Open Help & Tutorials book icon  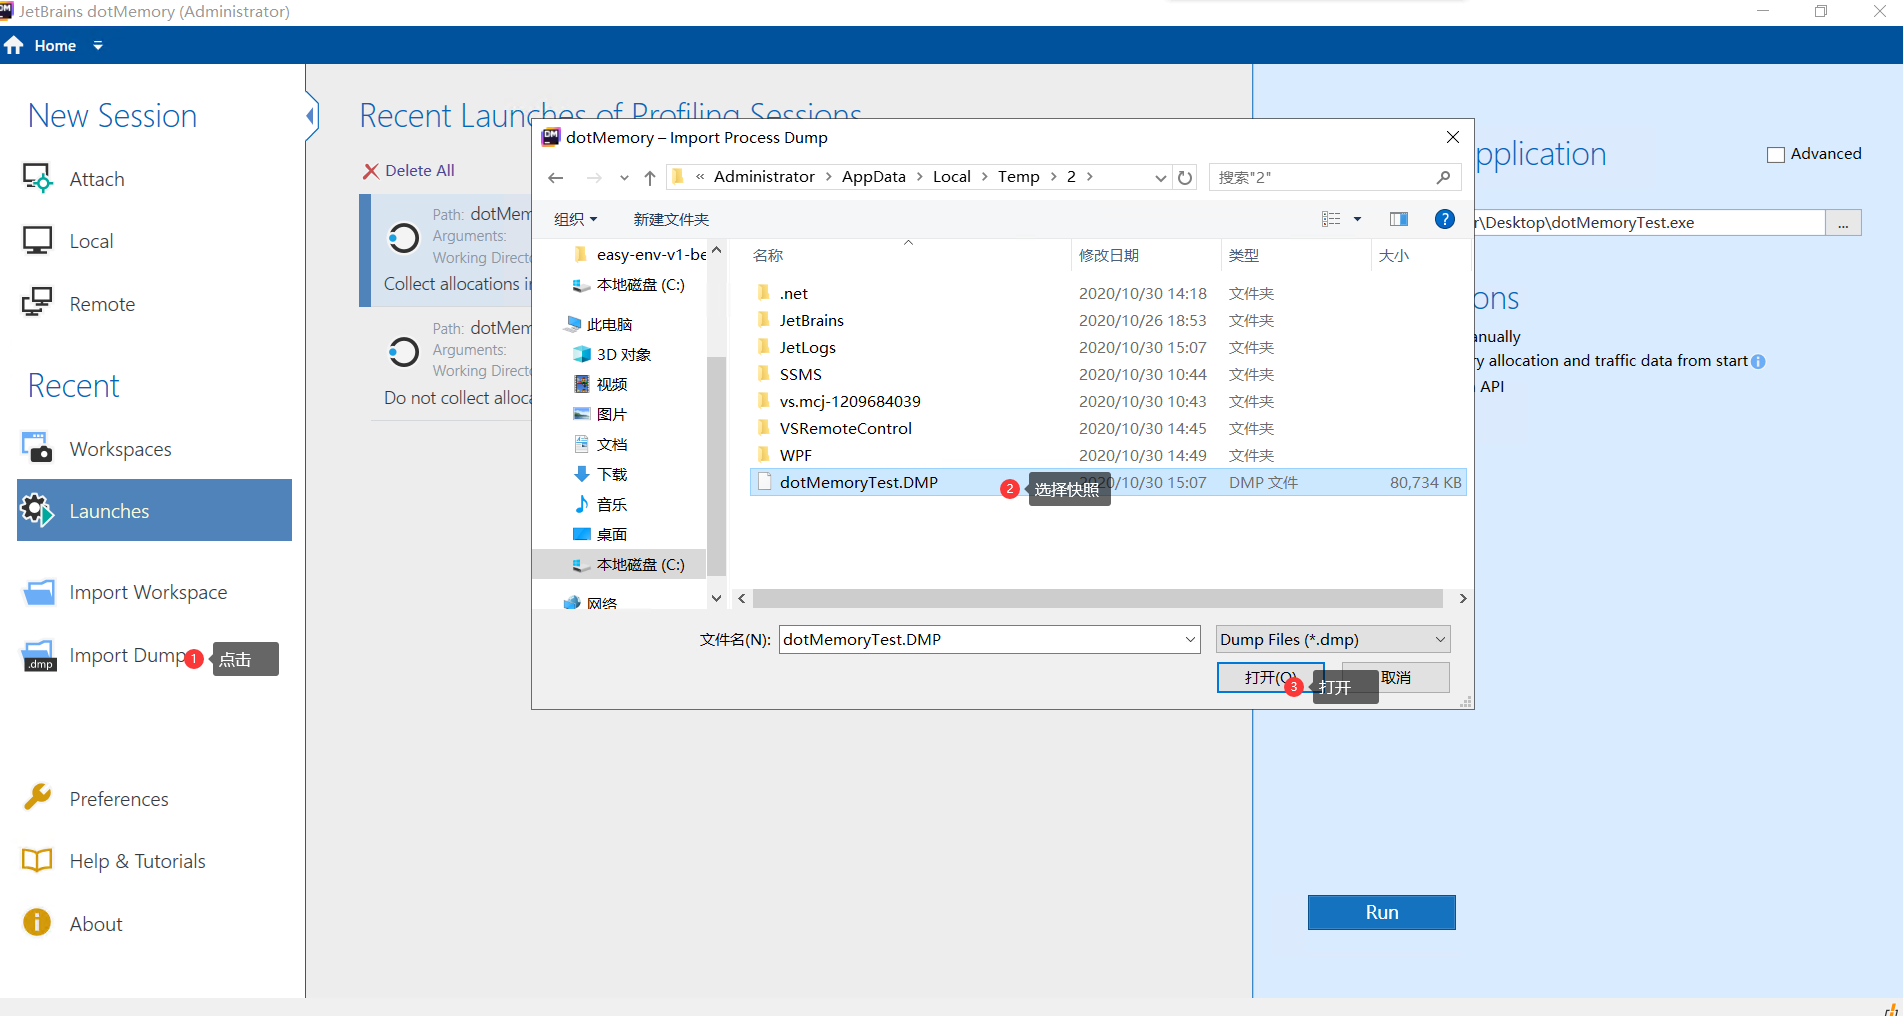(x=37, y=860)
